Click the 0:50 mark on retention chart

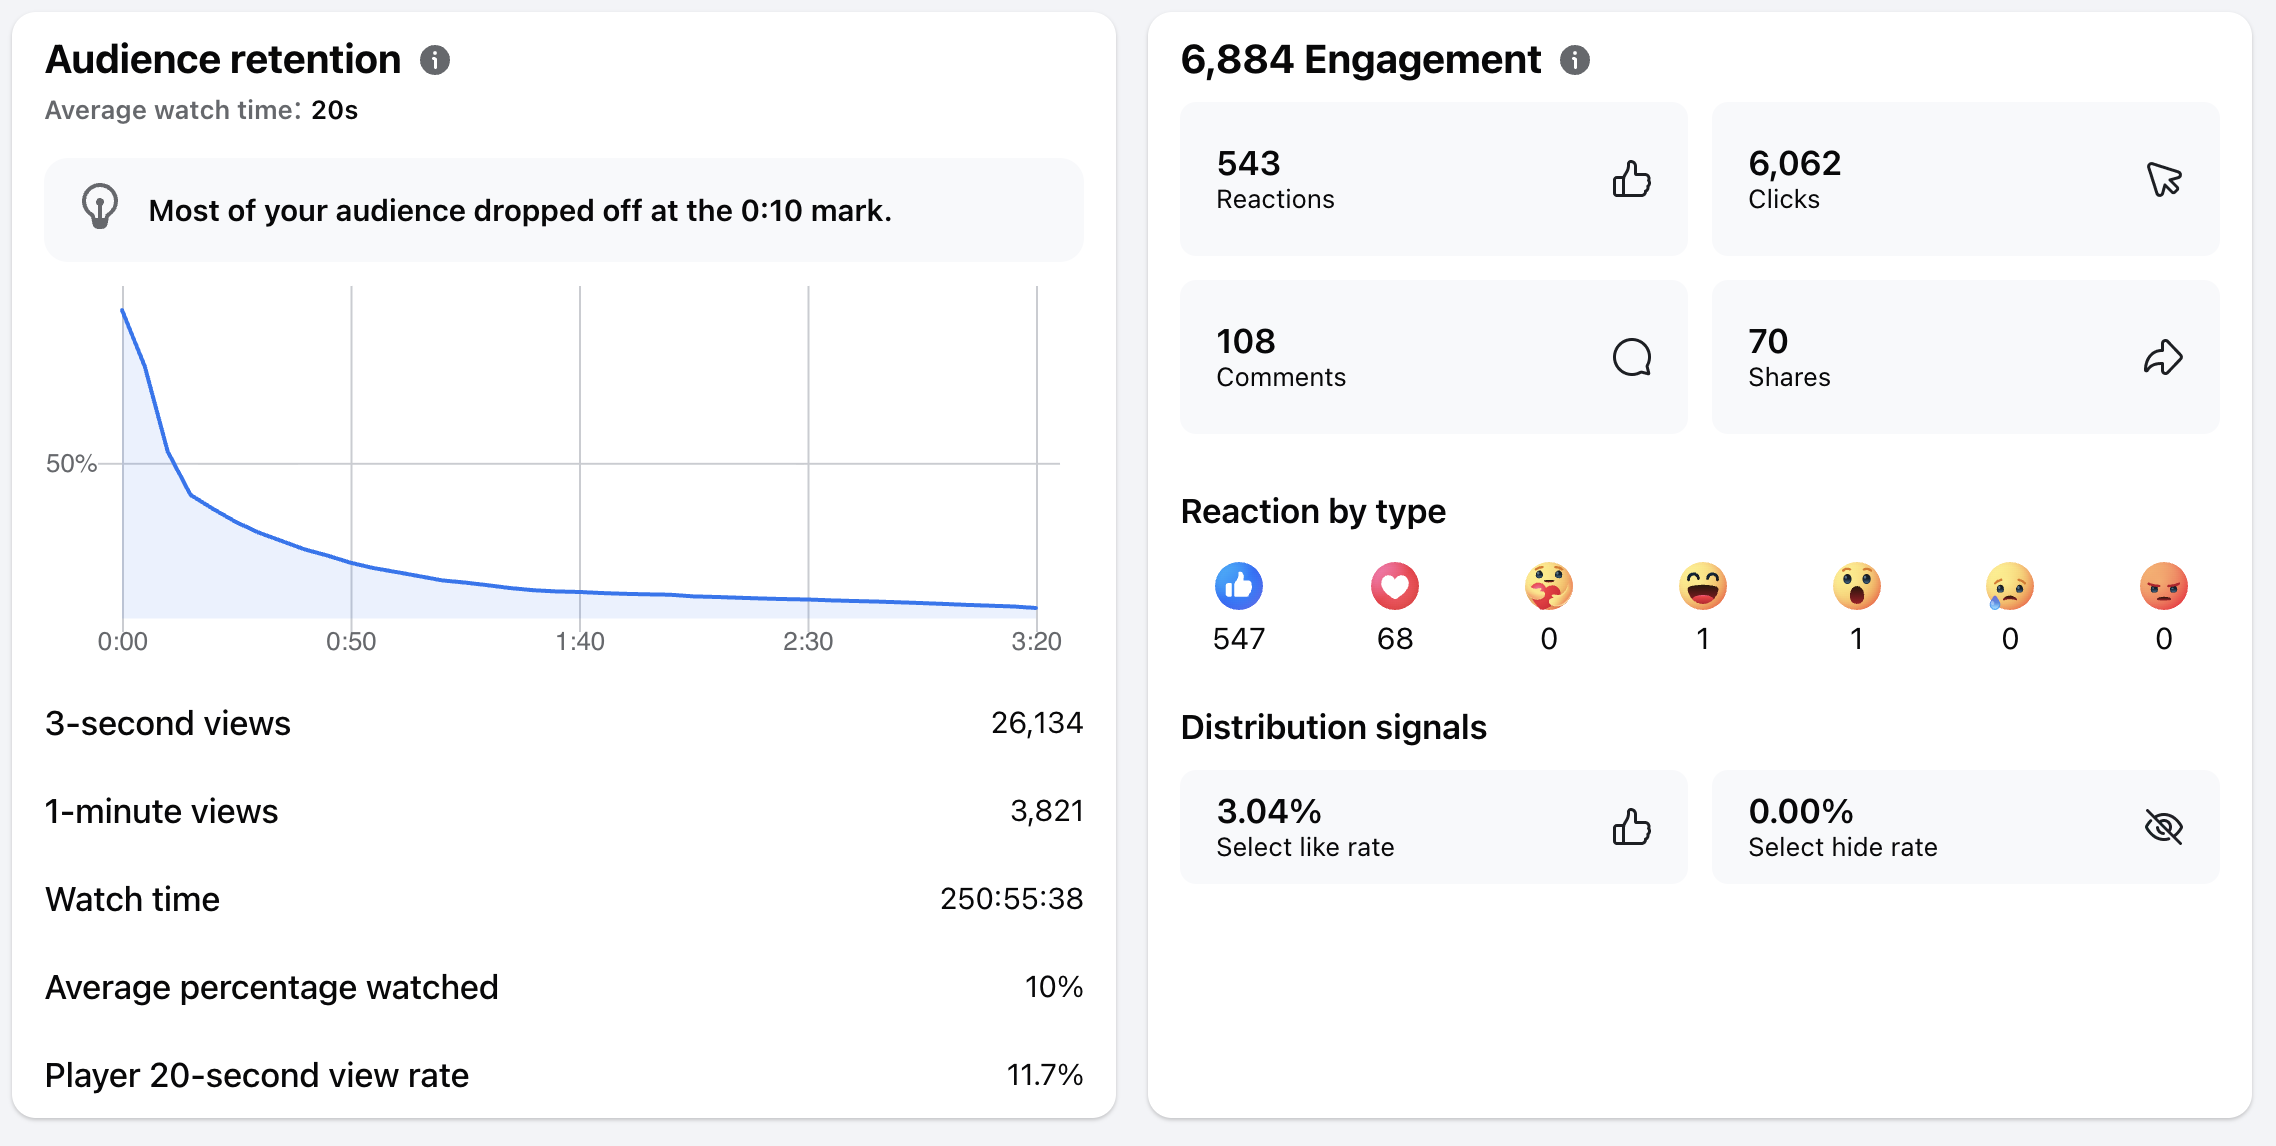(351, 641)
